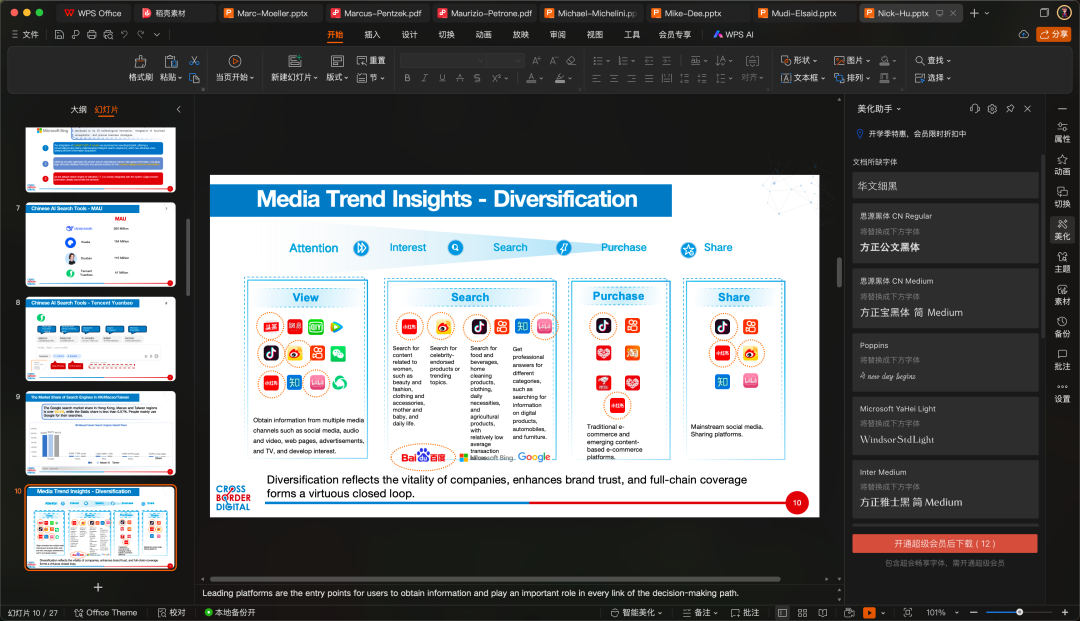Screen dimensions: 1080x621
Task: Adjust the zoom slider handle
Action: tap(1019, 612)
